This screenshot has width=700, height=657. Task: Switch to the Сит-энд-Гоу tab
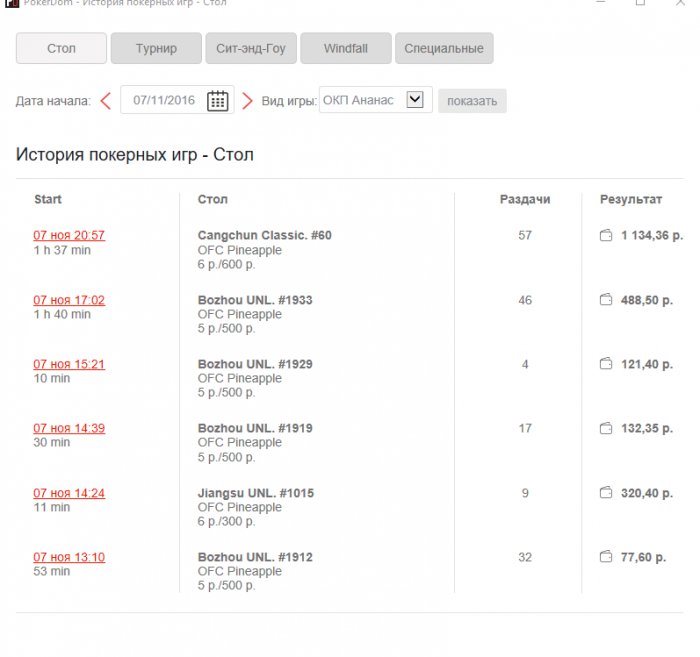point(250,48)
